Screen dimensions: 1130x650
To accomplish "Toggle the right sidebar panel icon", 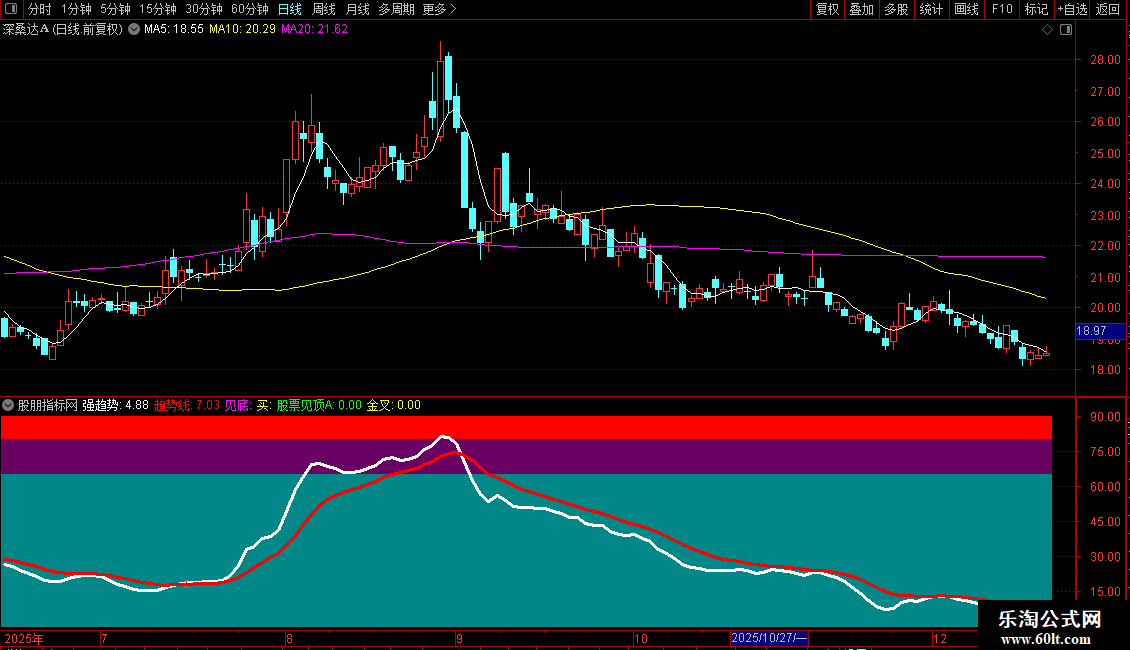I will click(x=1066, y=30).
